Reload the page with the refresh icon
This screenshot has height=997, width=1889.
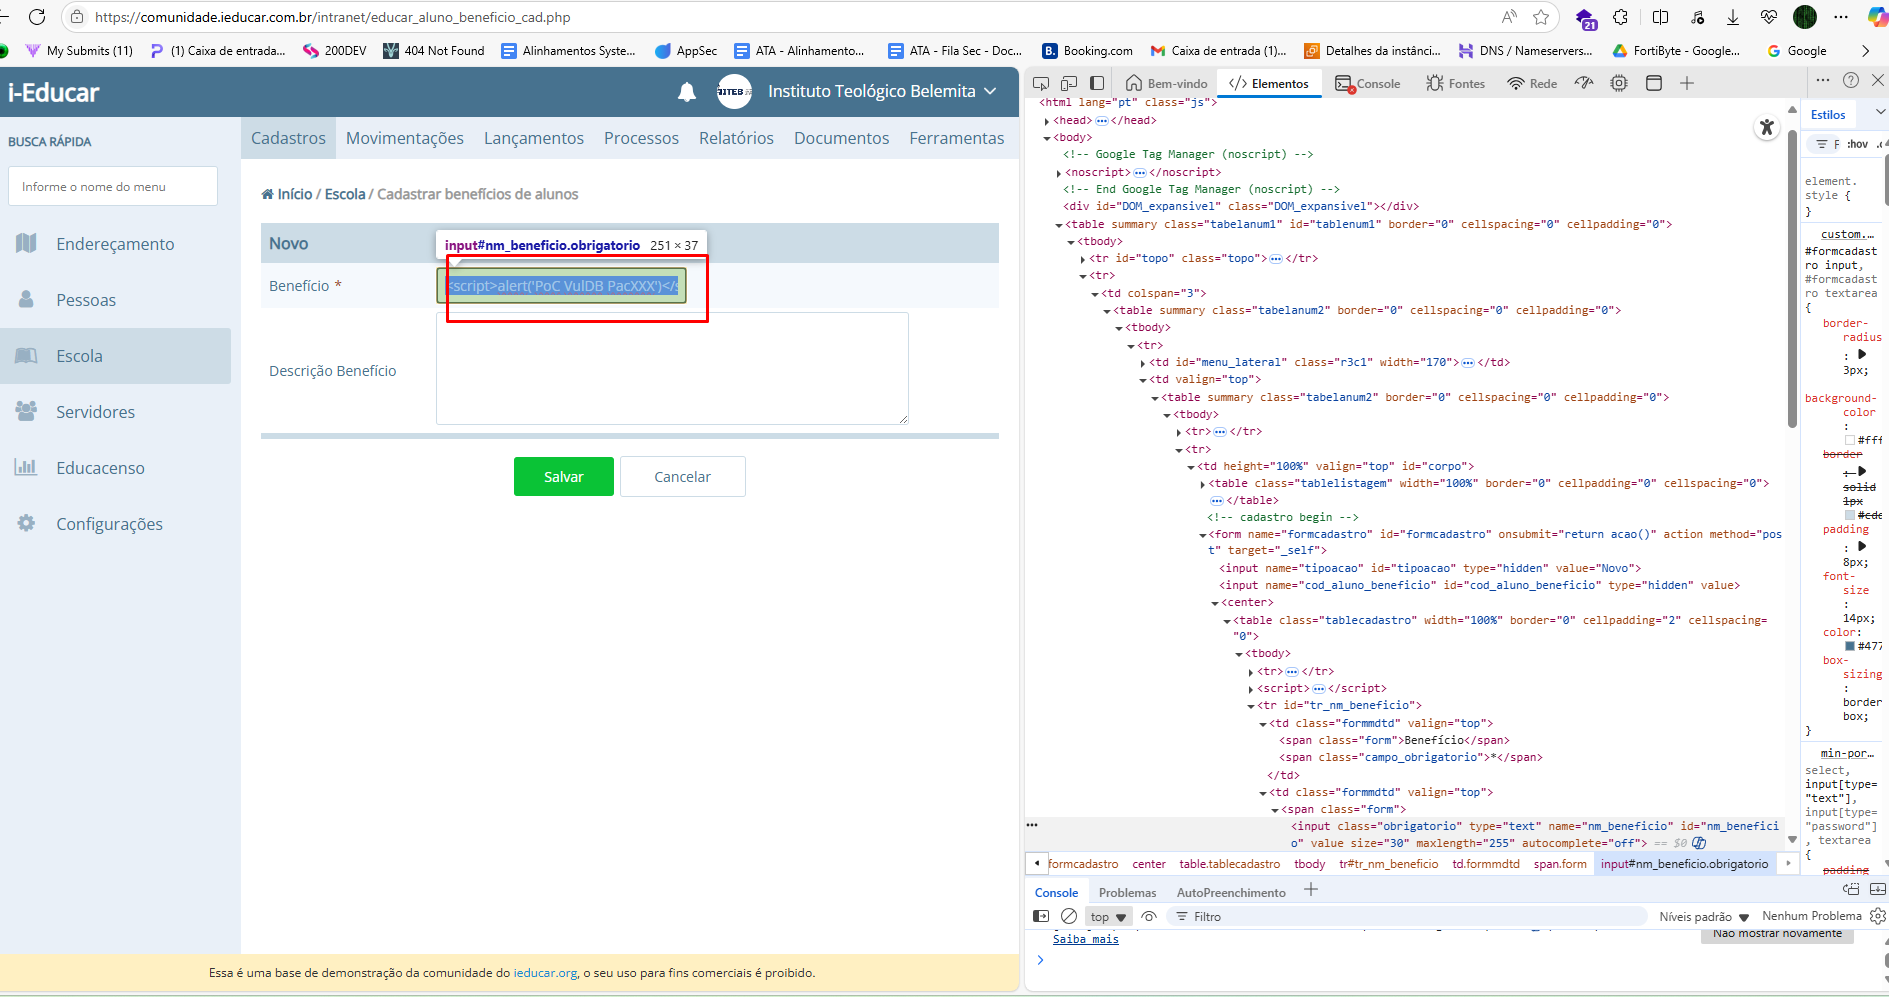(37, 17)
